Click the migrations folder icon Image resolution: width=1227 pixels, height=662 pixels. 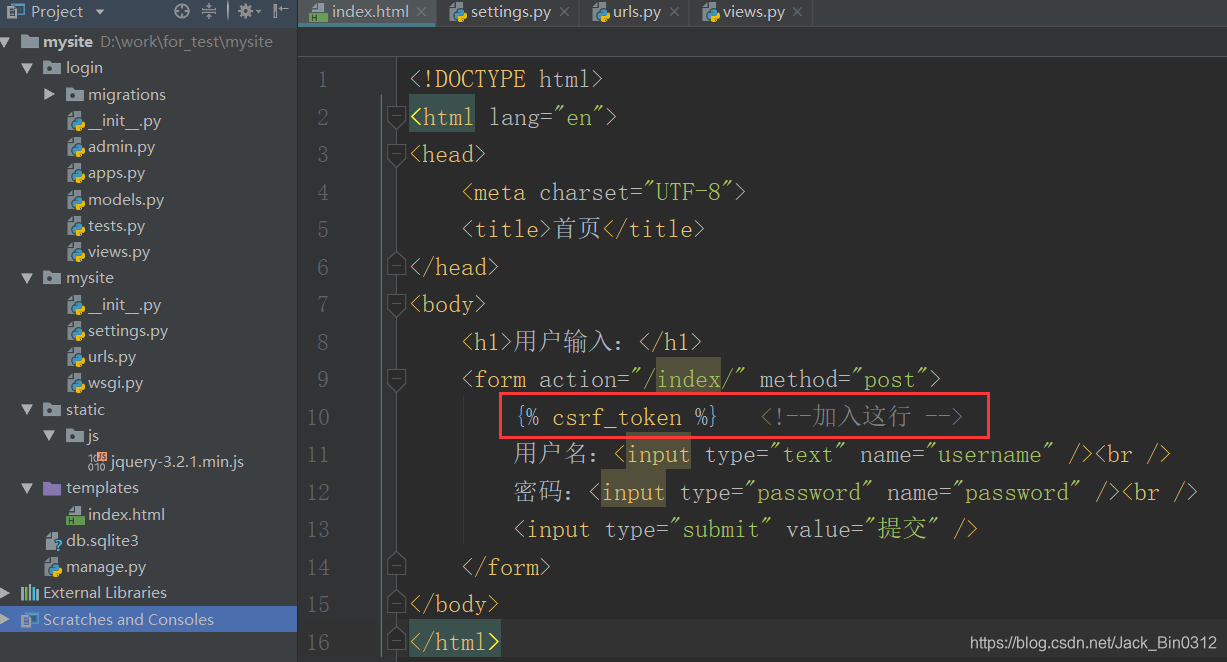click(75, 94)
